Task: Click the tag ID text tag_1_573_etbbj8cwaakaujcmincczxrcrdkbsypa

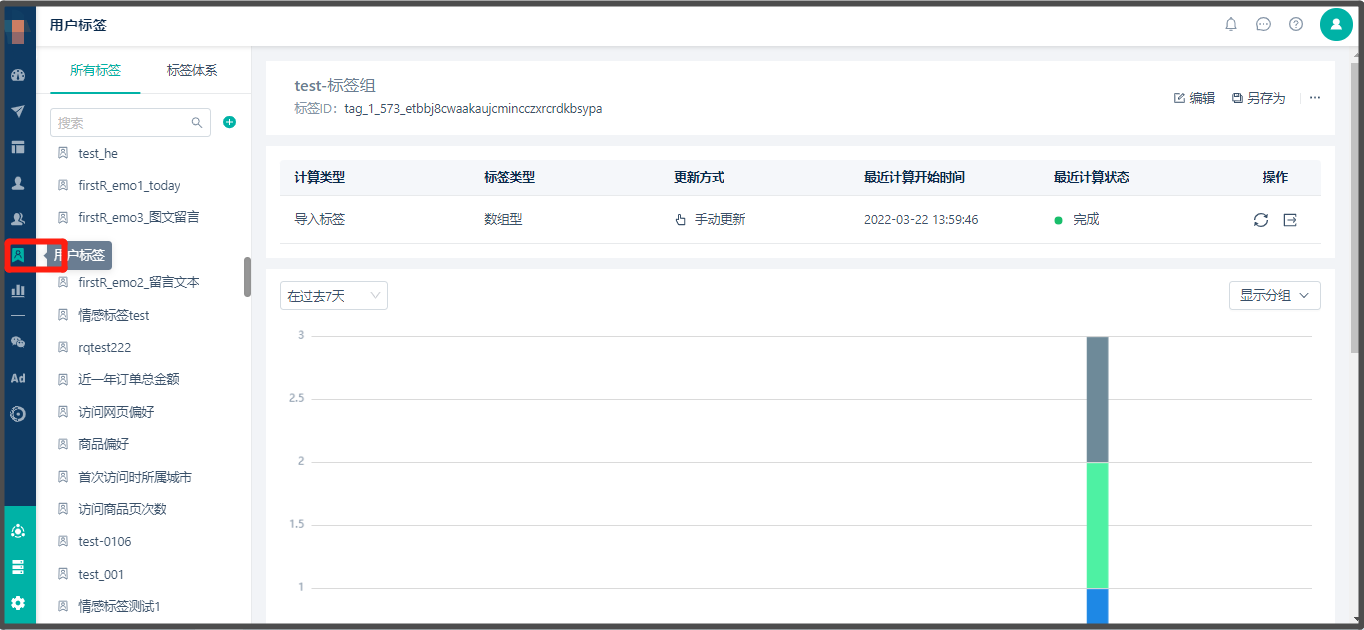Action: tap(473, 108)
